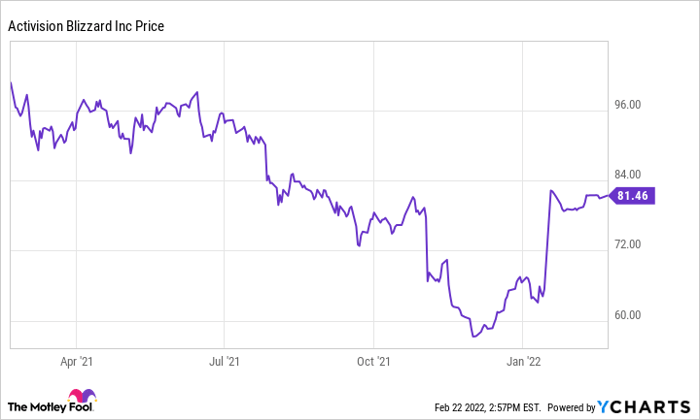Click the price line's starting peak at far left
700x420 pixels.
pyautogui.click(x=11, y=82)
